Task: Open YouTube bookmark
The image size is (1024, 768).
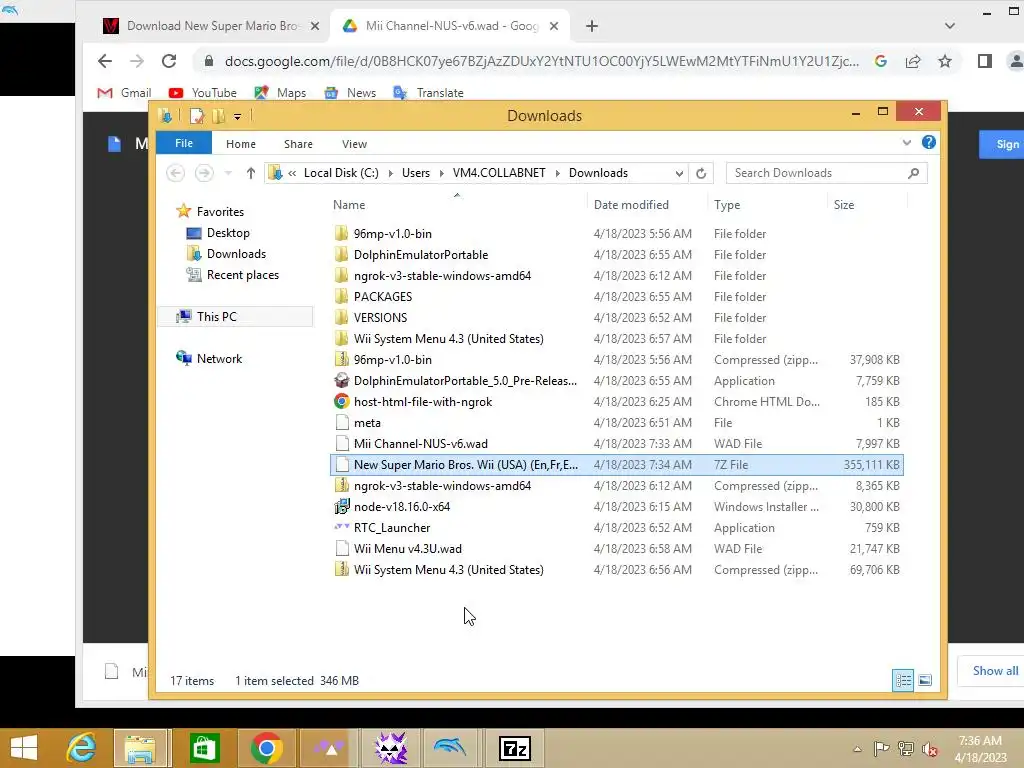Action: point(202,93)
